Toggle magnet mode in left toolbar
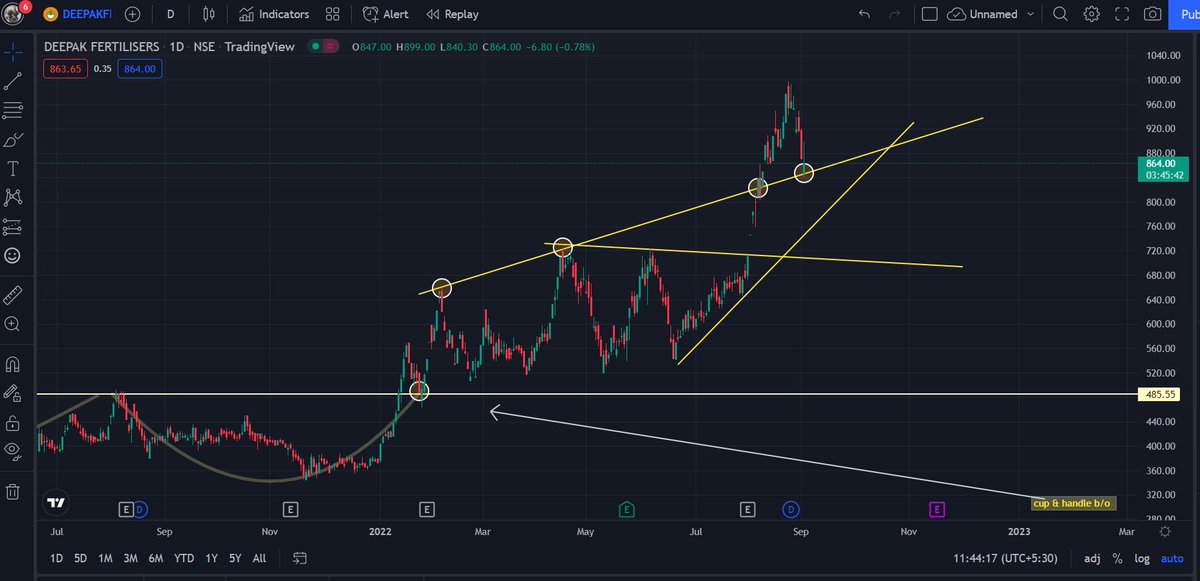Image resolution: width=1200 pixels, height=581 pixels. click(13, 364)
